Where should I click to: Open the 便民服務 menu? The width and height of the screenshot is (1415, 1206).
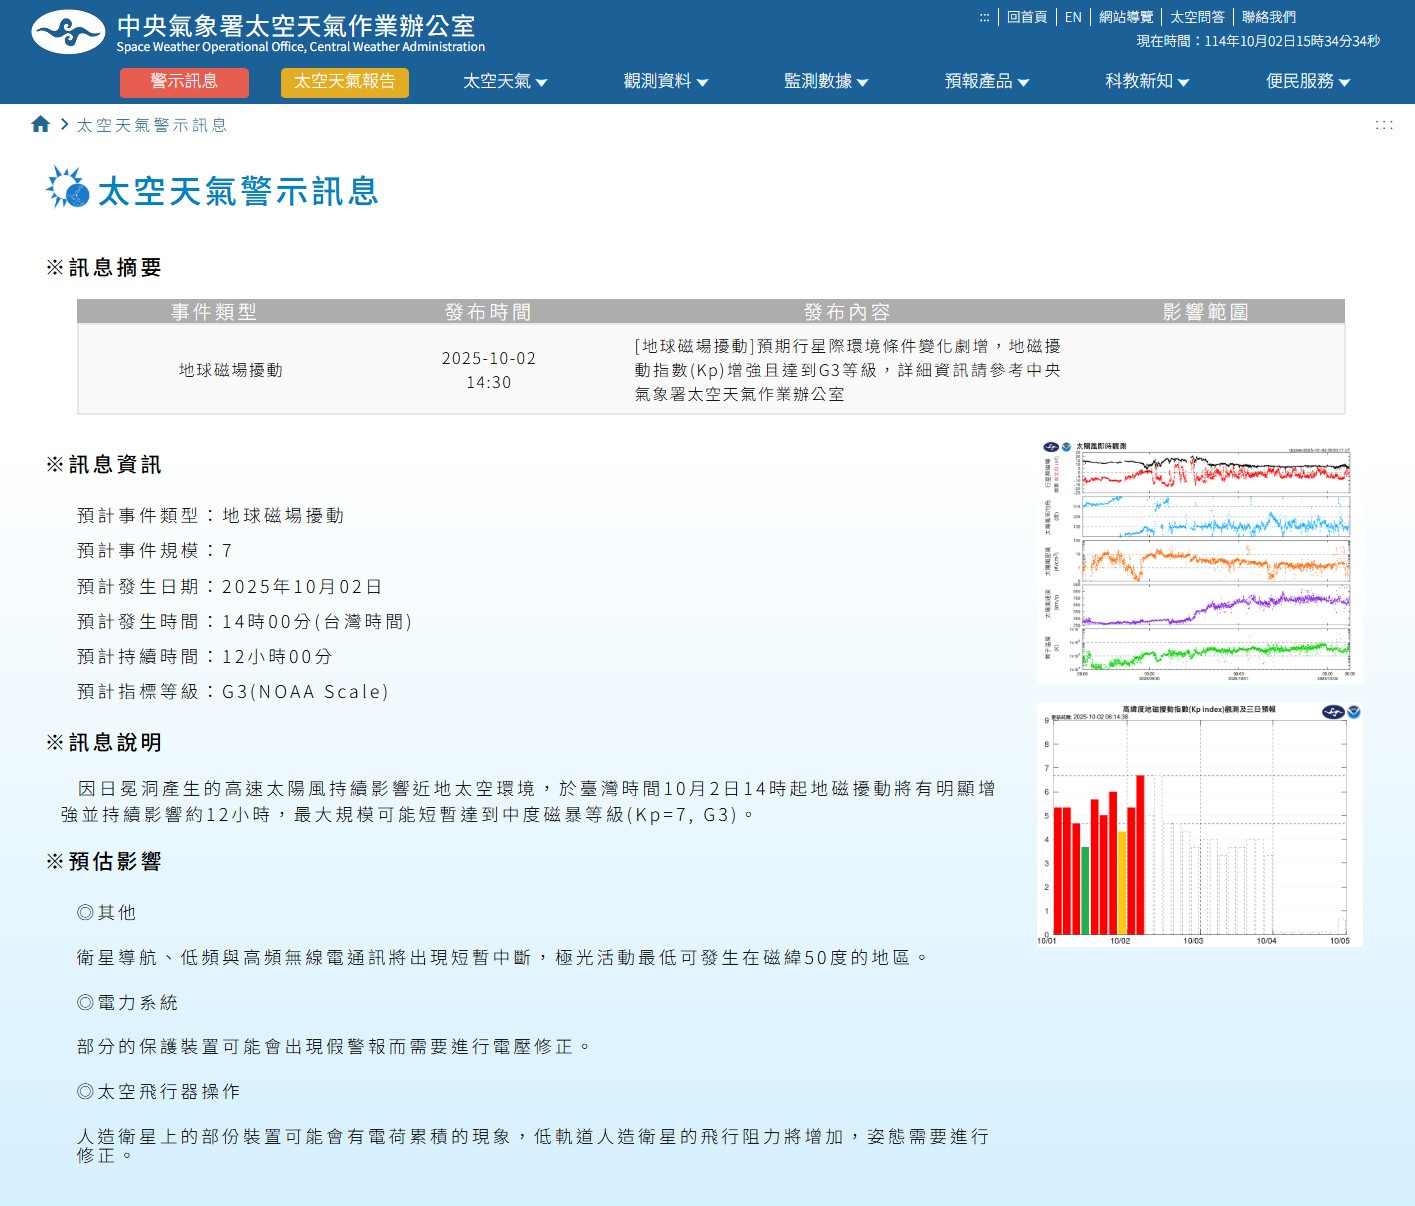1307,81
